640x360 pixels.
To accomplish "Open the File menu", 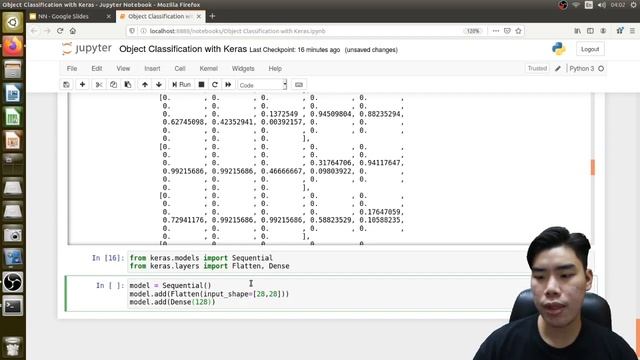I will coord(72,69).
